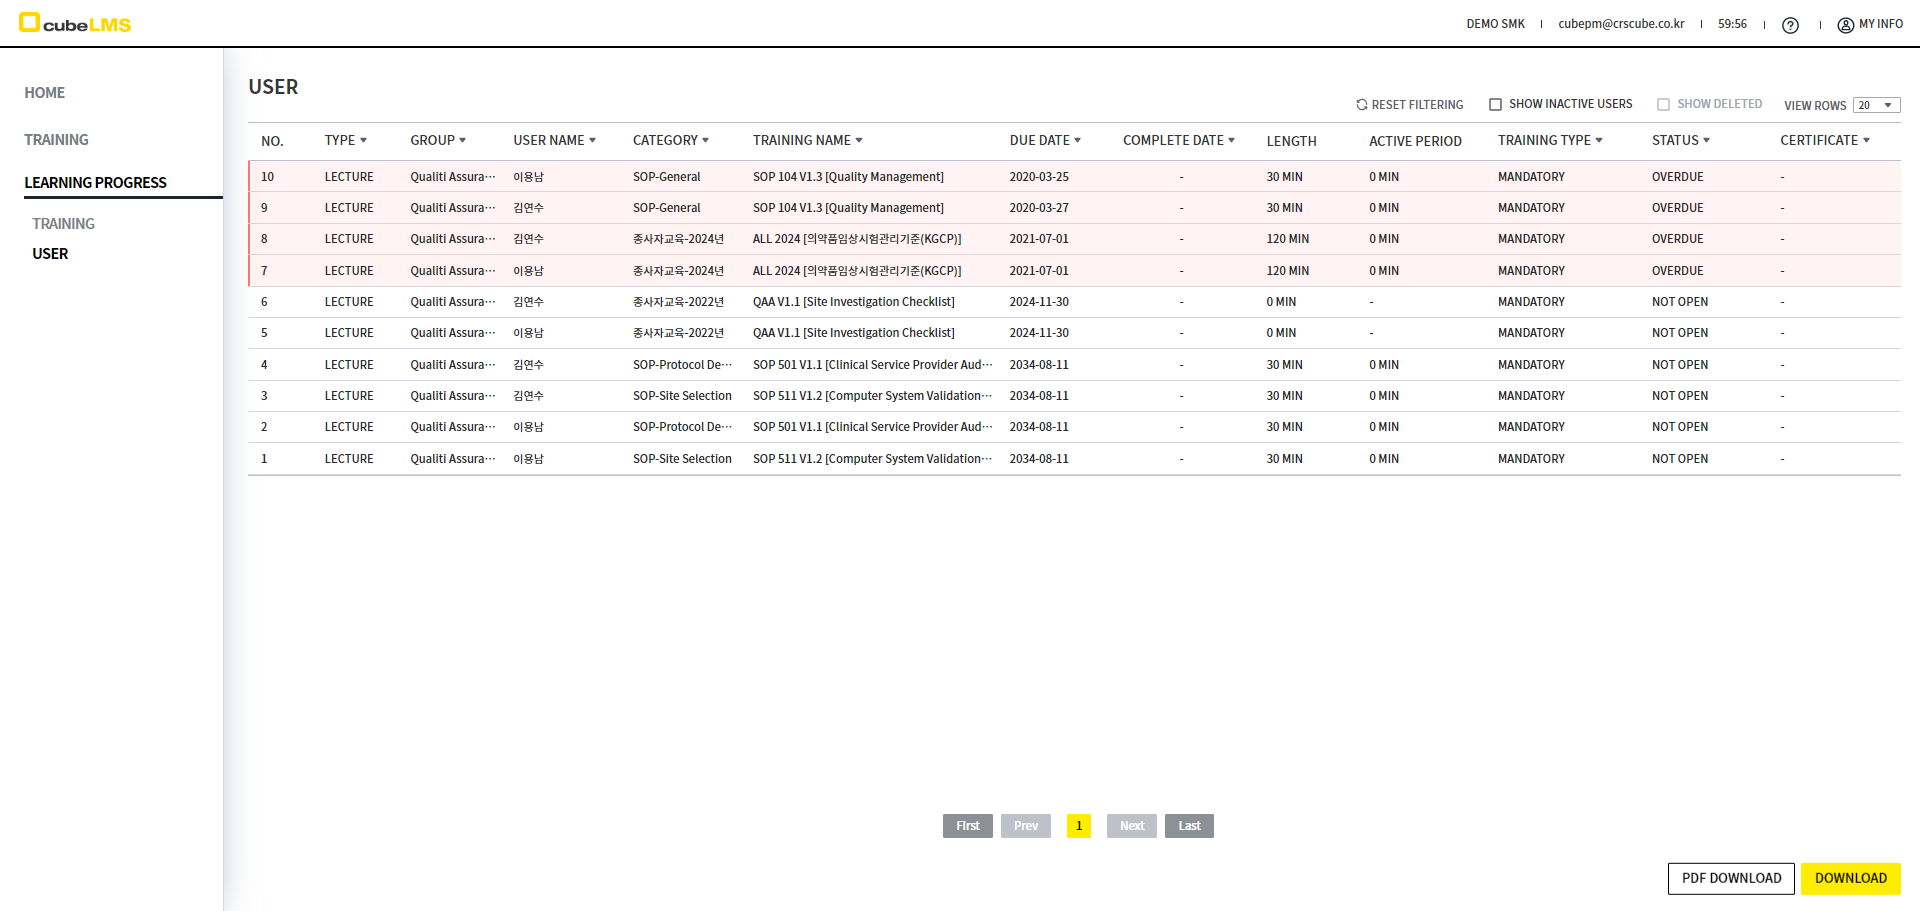1920x911 pixels.
Task: Toggle the Show Deleted checkbox
Action: click(x=1663, y=105)
